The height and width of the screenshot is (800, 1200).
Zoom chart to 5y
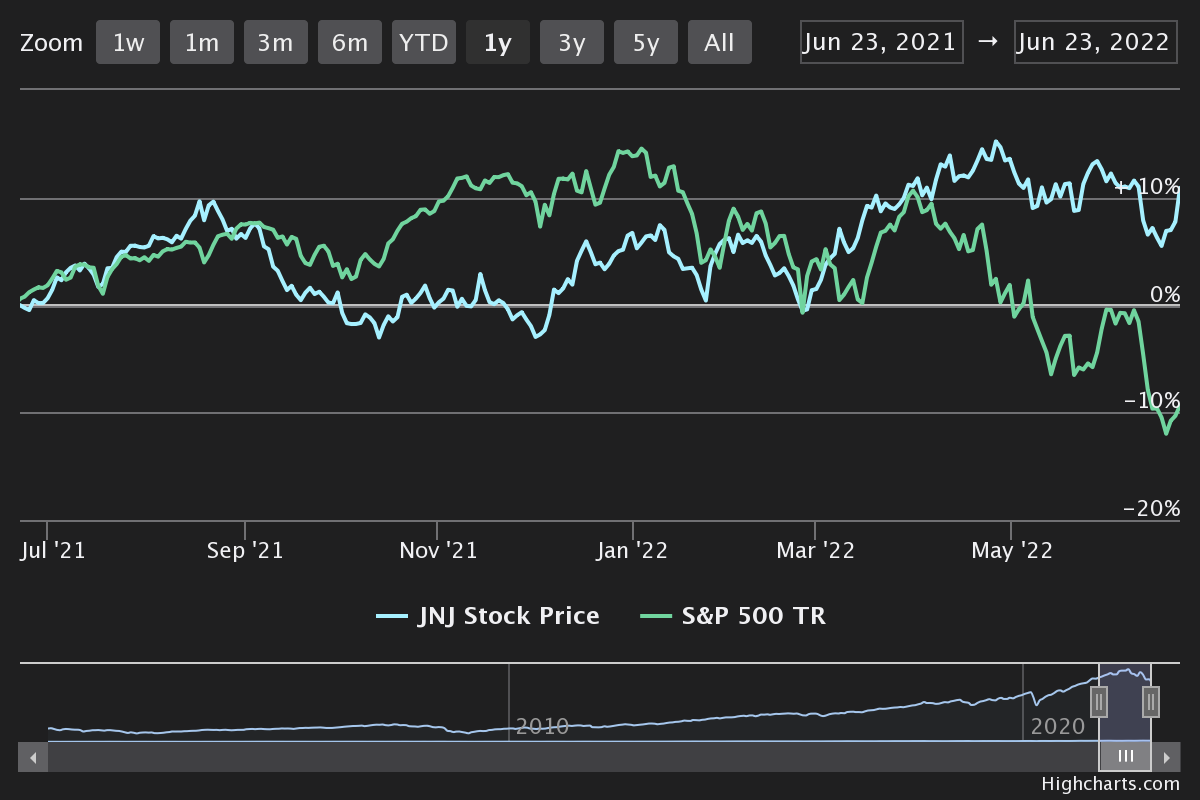646,43
